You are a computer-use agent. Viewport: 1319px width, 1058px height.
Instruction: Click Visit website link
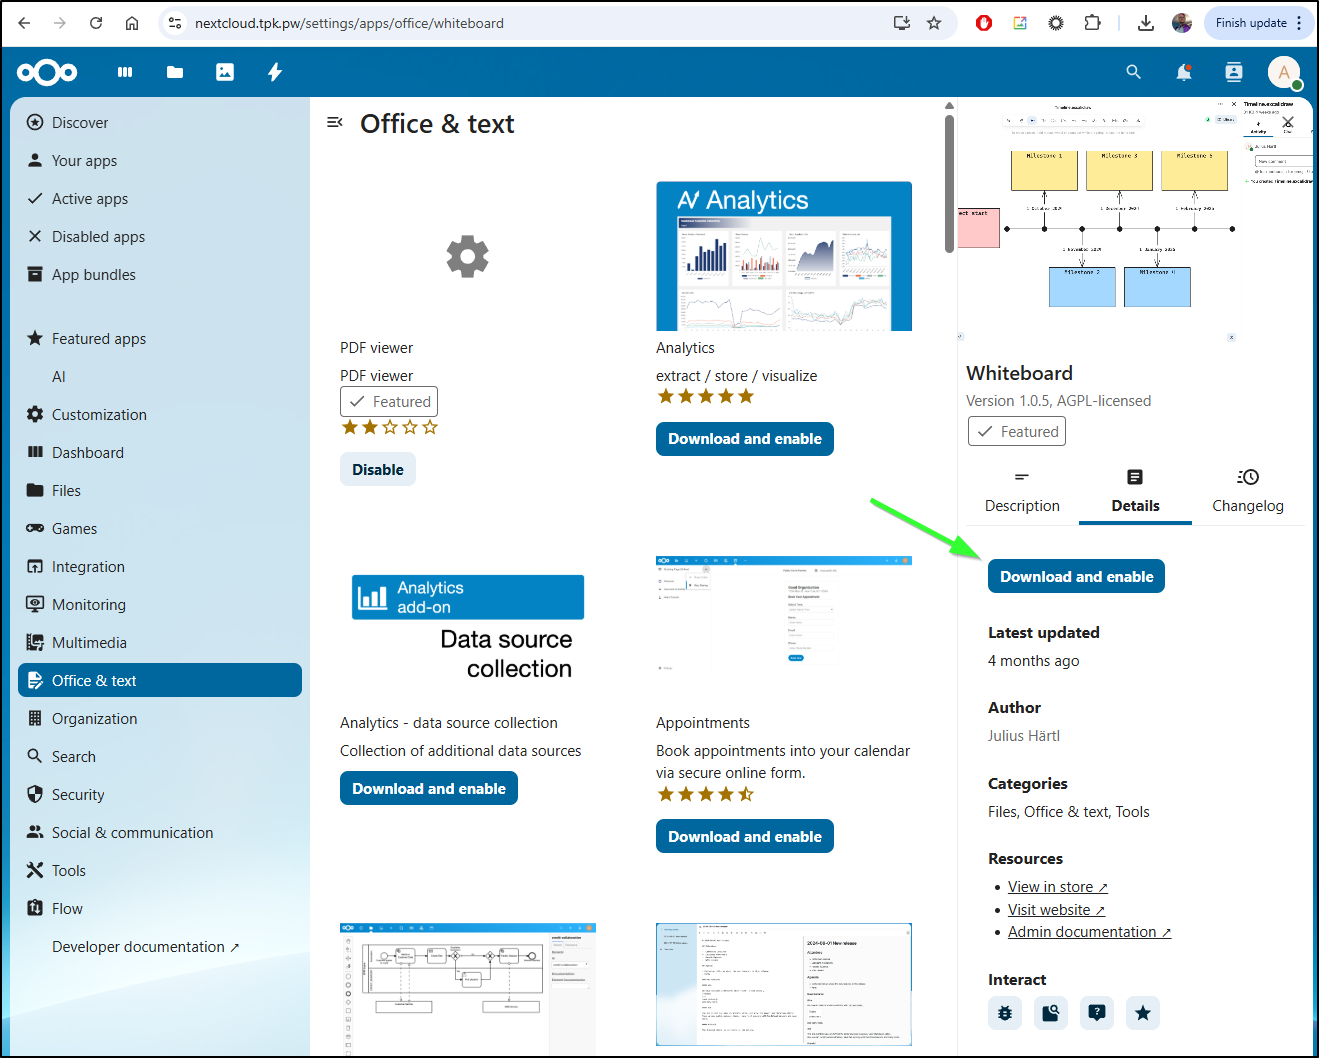point(1056,910)
